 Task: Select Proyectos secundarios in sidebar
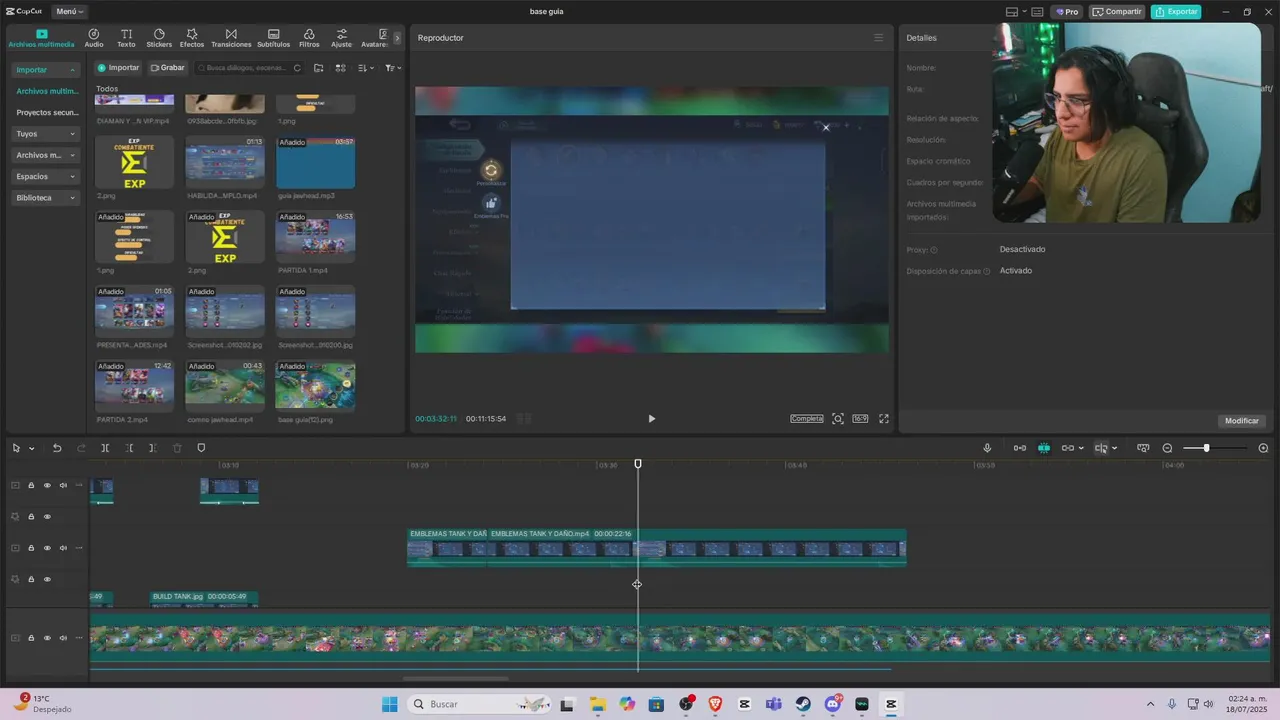coord(47,113)
